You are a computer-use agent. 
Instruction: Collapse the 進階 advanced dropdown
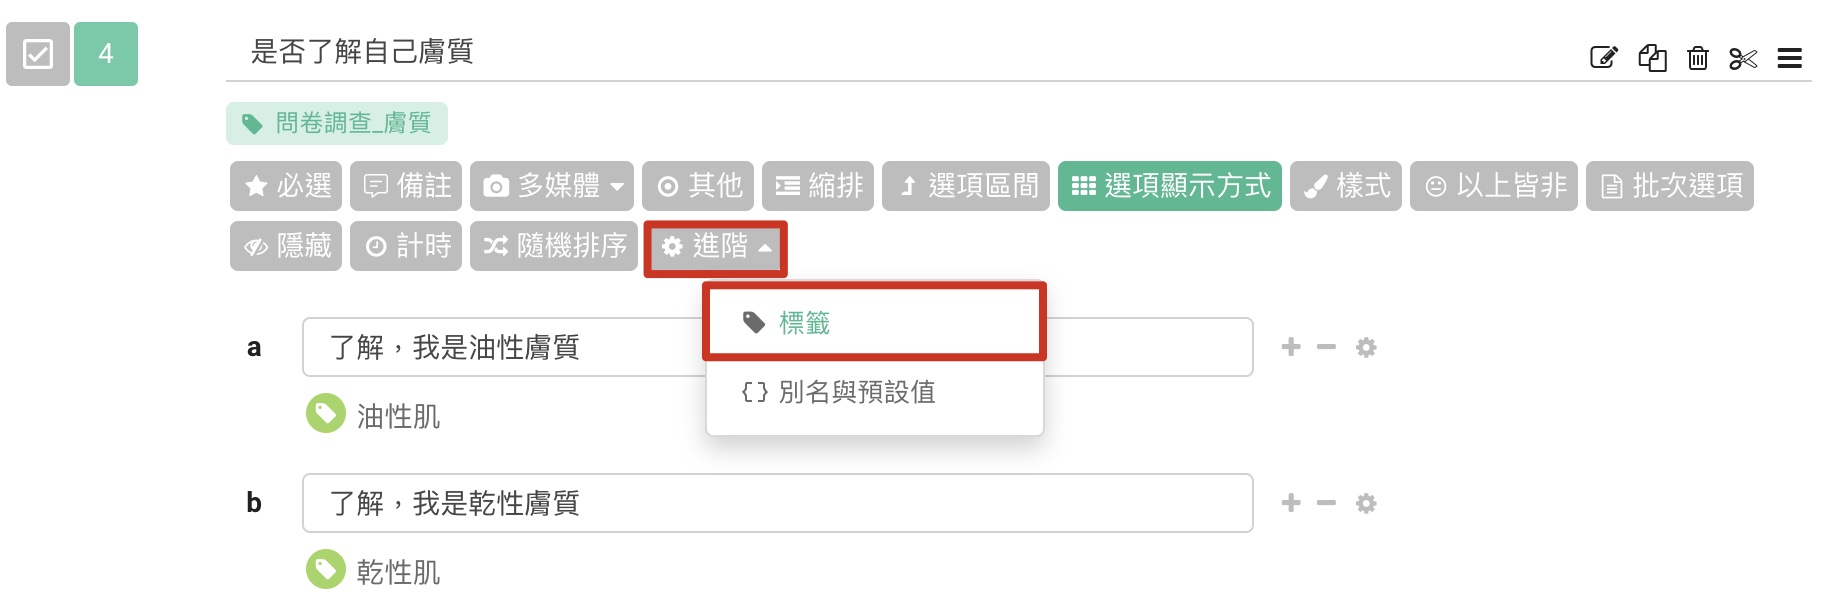tap(716, 247)
